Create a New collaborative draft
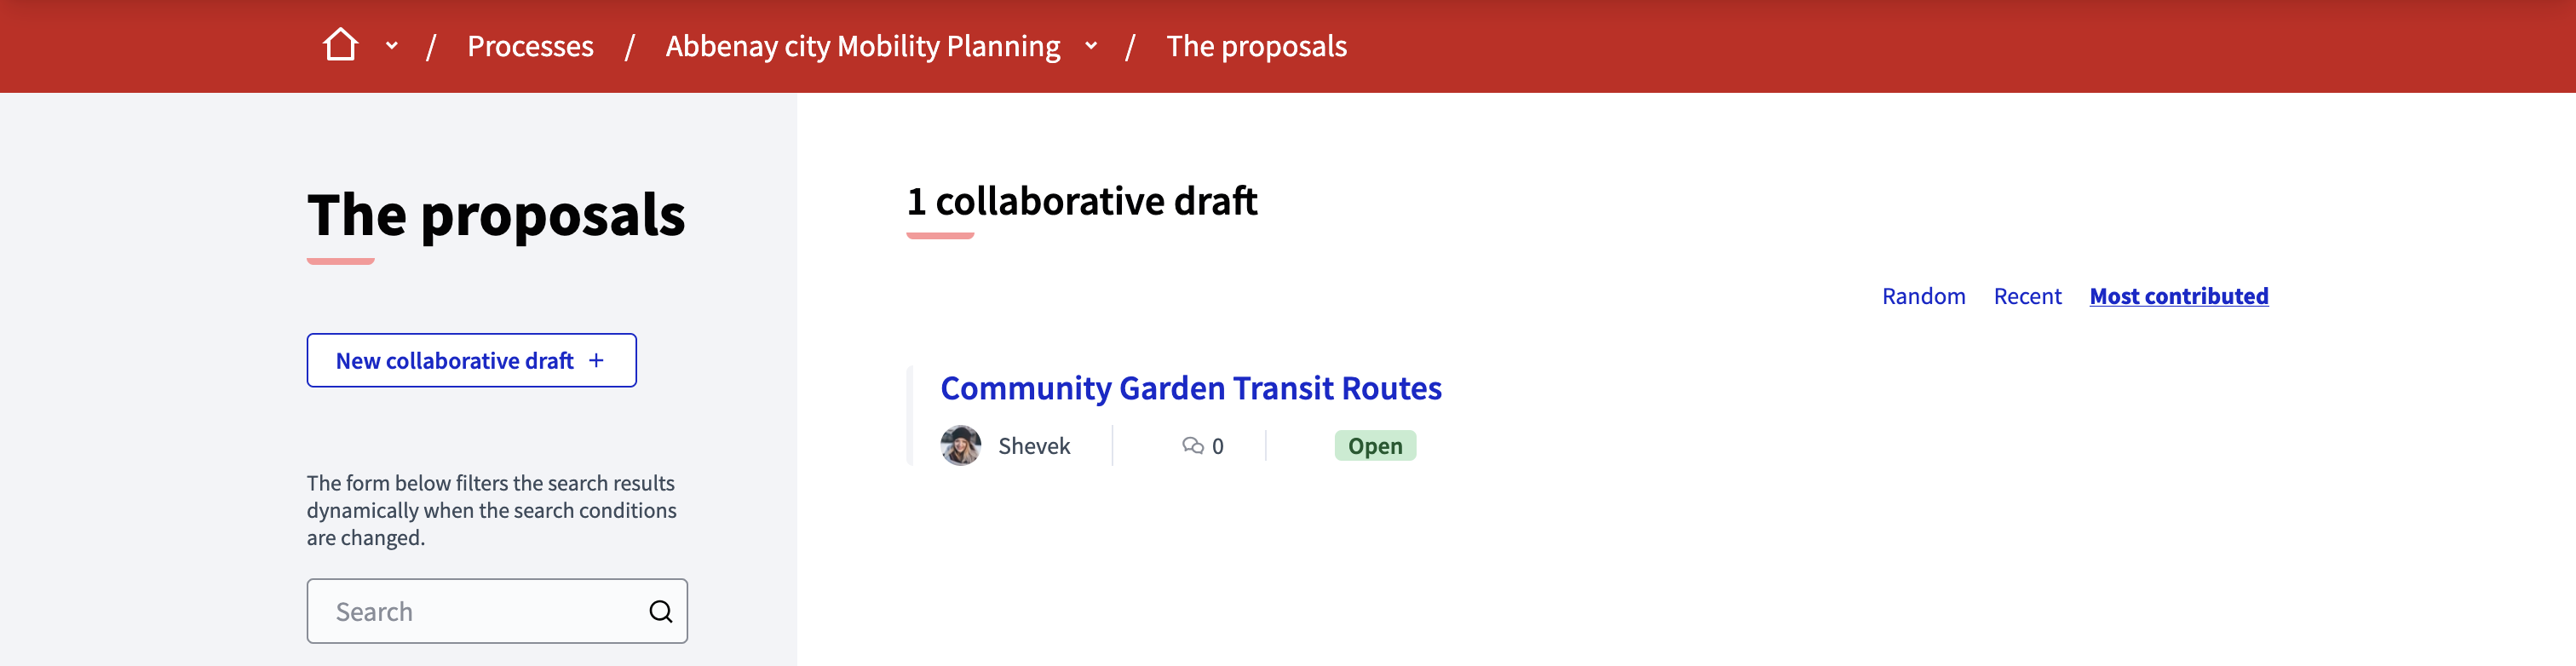This screenshot has height=666, width=2576. [x=470, y=360]
